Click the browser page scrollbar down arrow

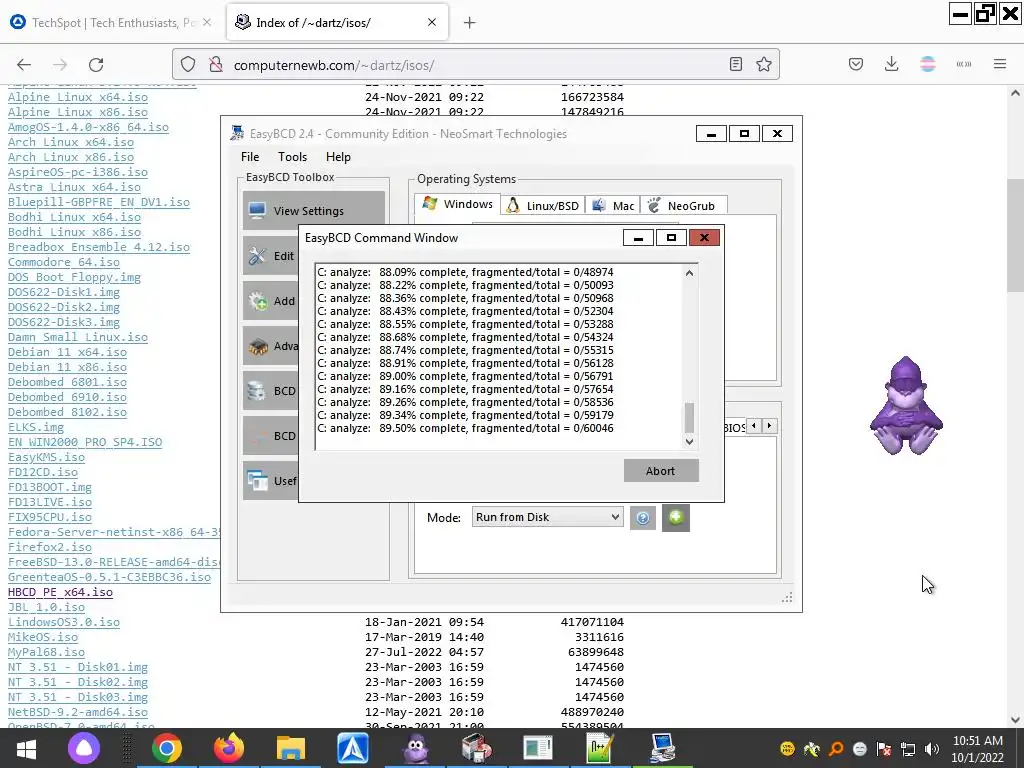click(1015, 720)
